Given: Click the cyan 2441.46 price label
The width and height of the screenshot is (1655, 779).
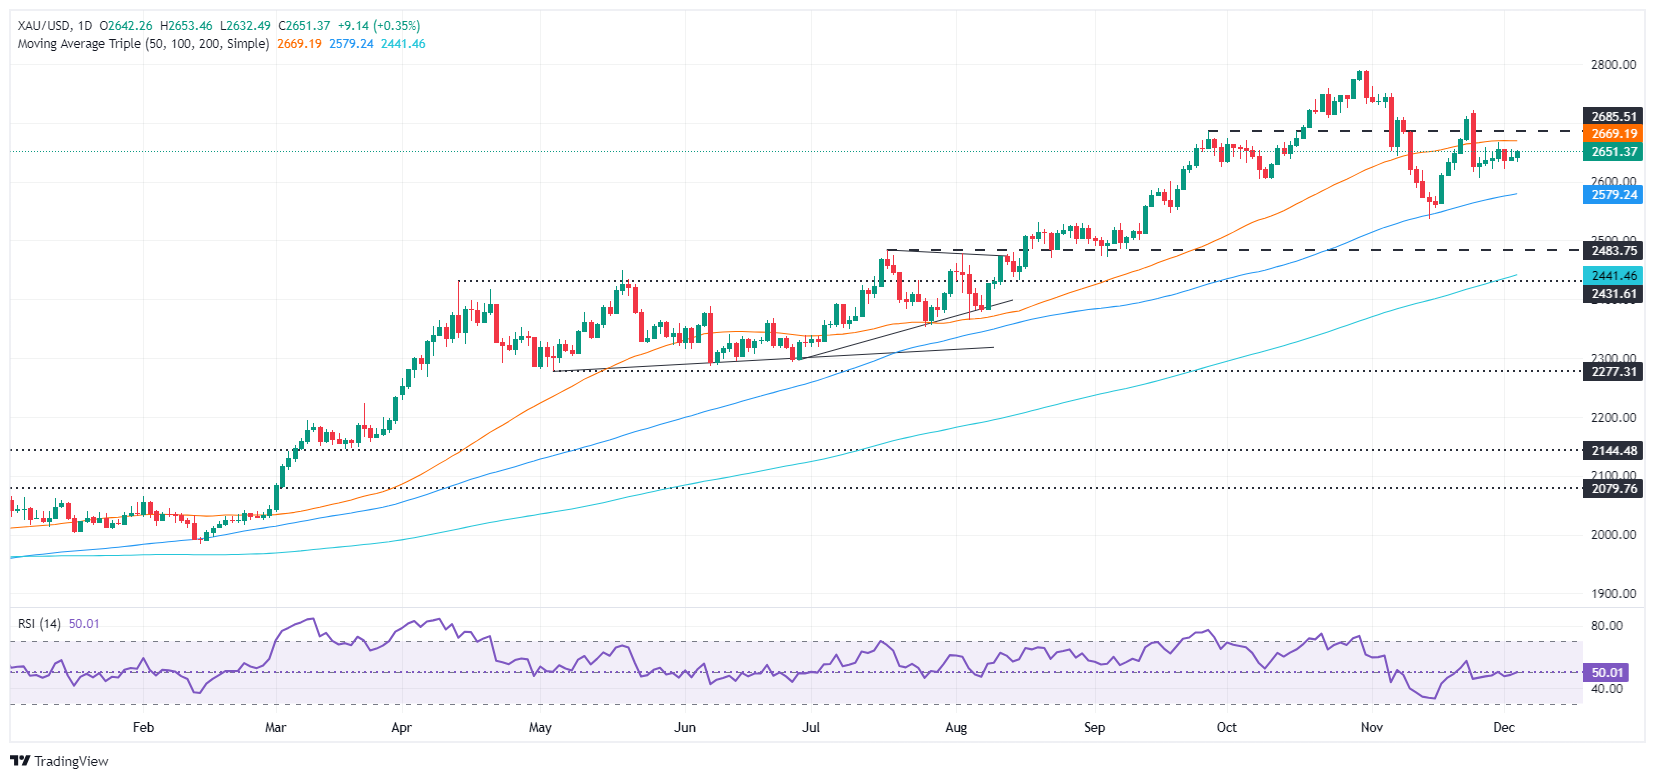Looking at the screenshot, I should click(1613, 276).
